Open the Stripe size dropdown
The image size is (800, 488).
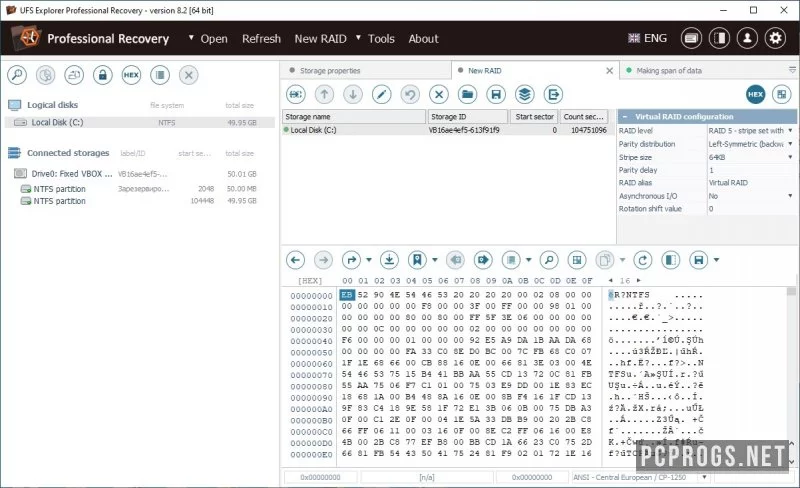point(790,157)
